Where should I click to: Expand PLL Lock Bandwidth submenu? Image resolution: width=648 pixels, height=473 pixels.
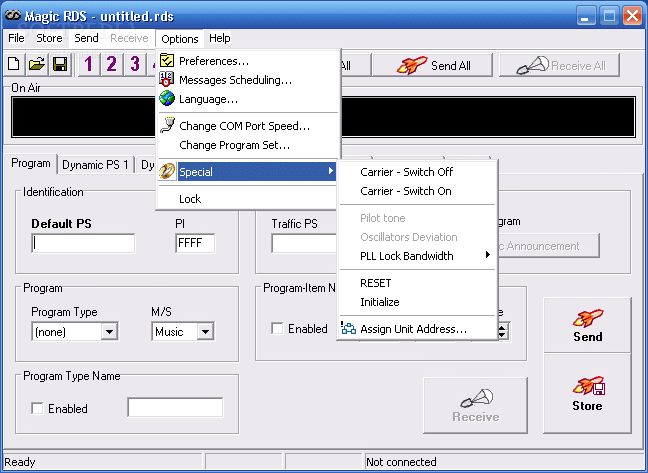click(x=417, y=256)
